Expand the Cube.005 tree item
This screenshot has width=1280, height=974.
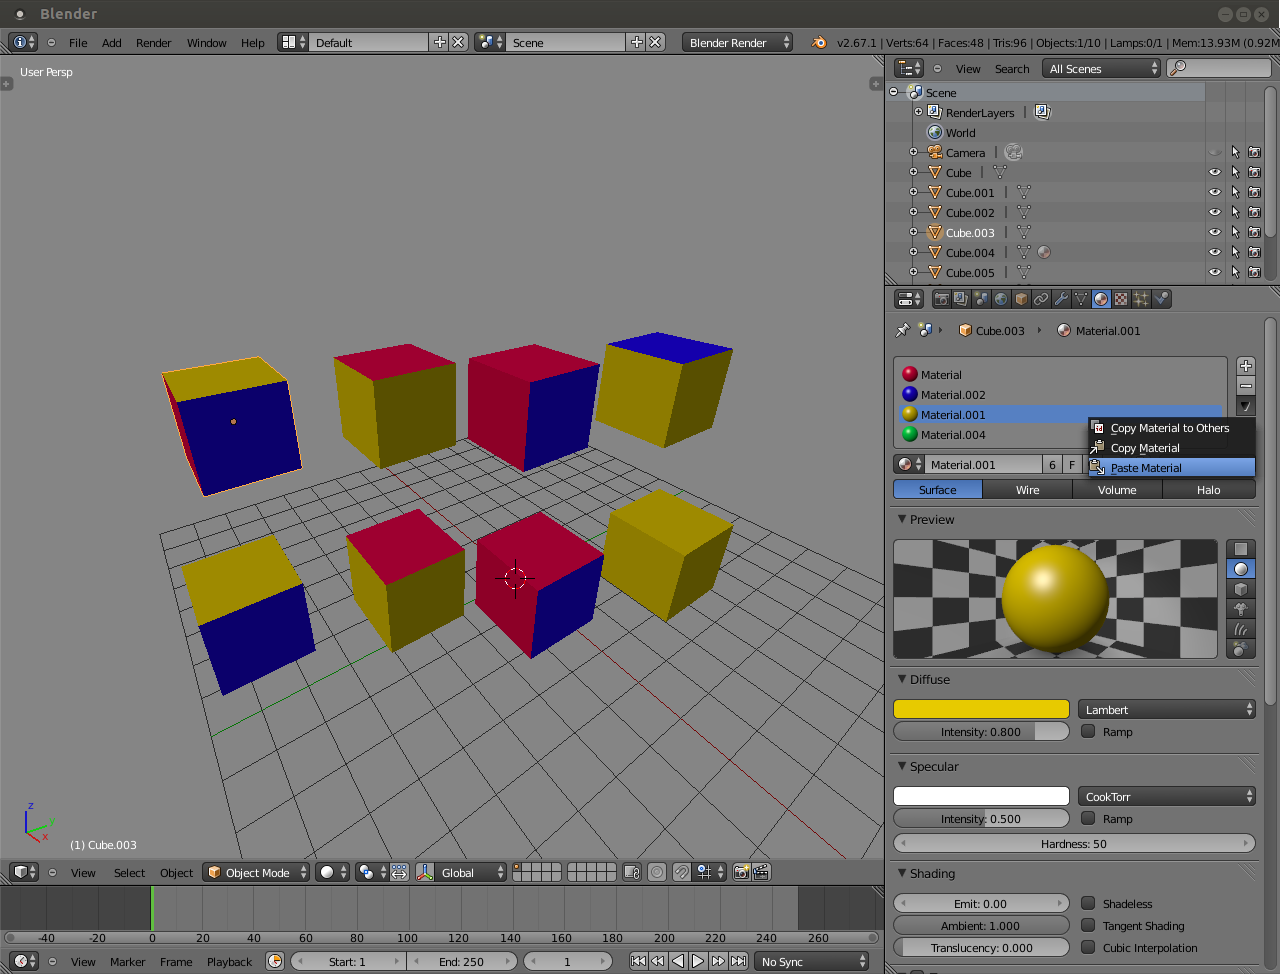[913, 272]
